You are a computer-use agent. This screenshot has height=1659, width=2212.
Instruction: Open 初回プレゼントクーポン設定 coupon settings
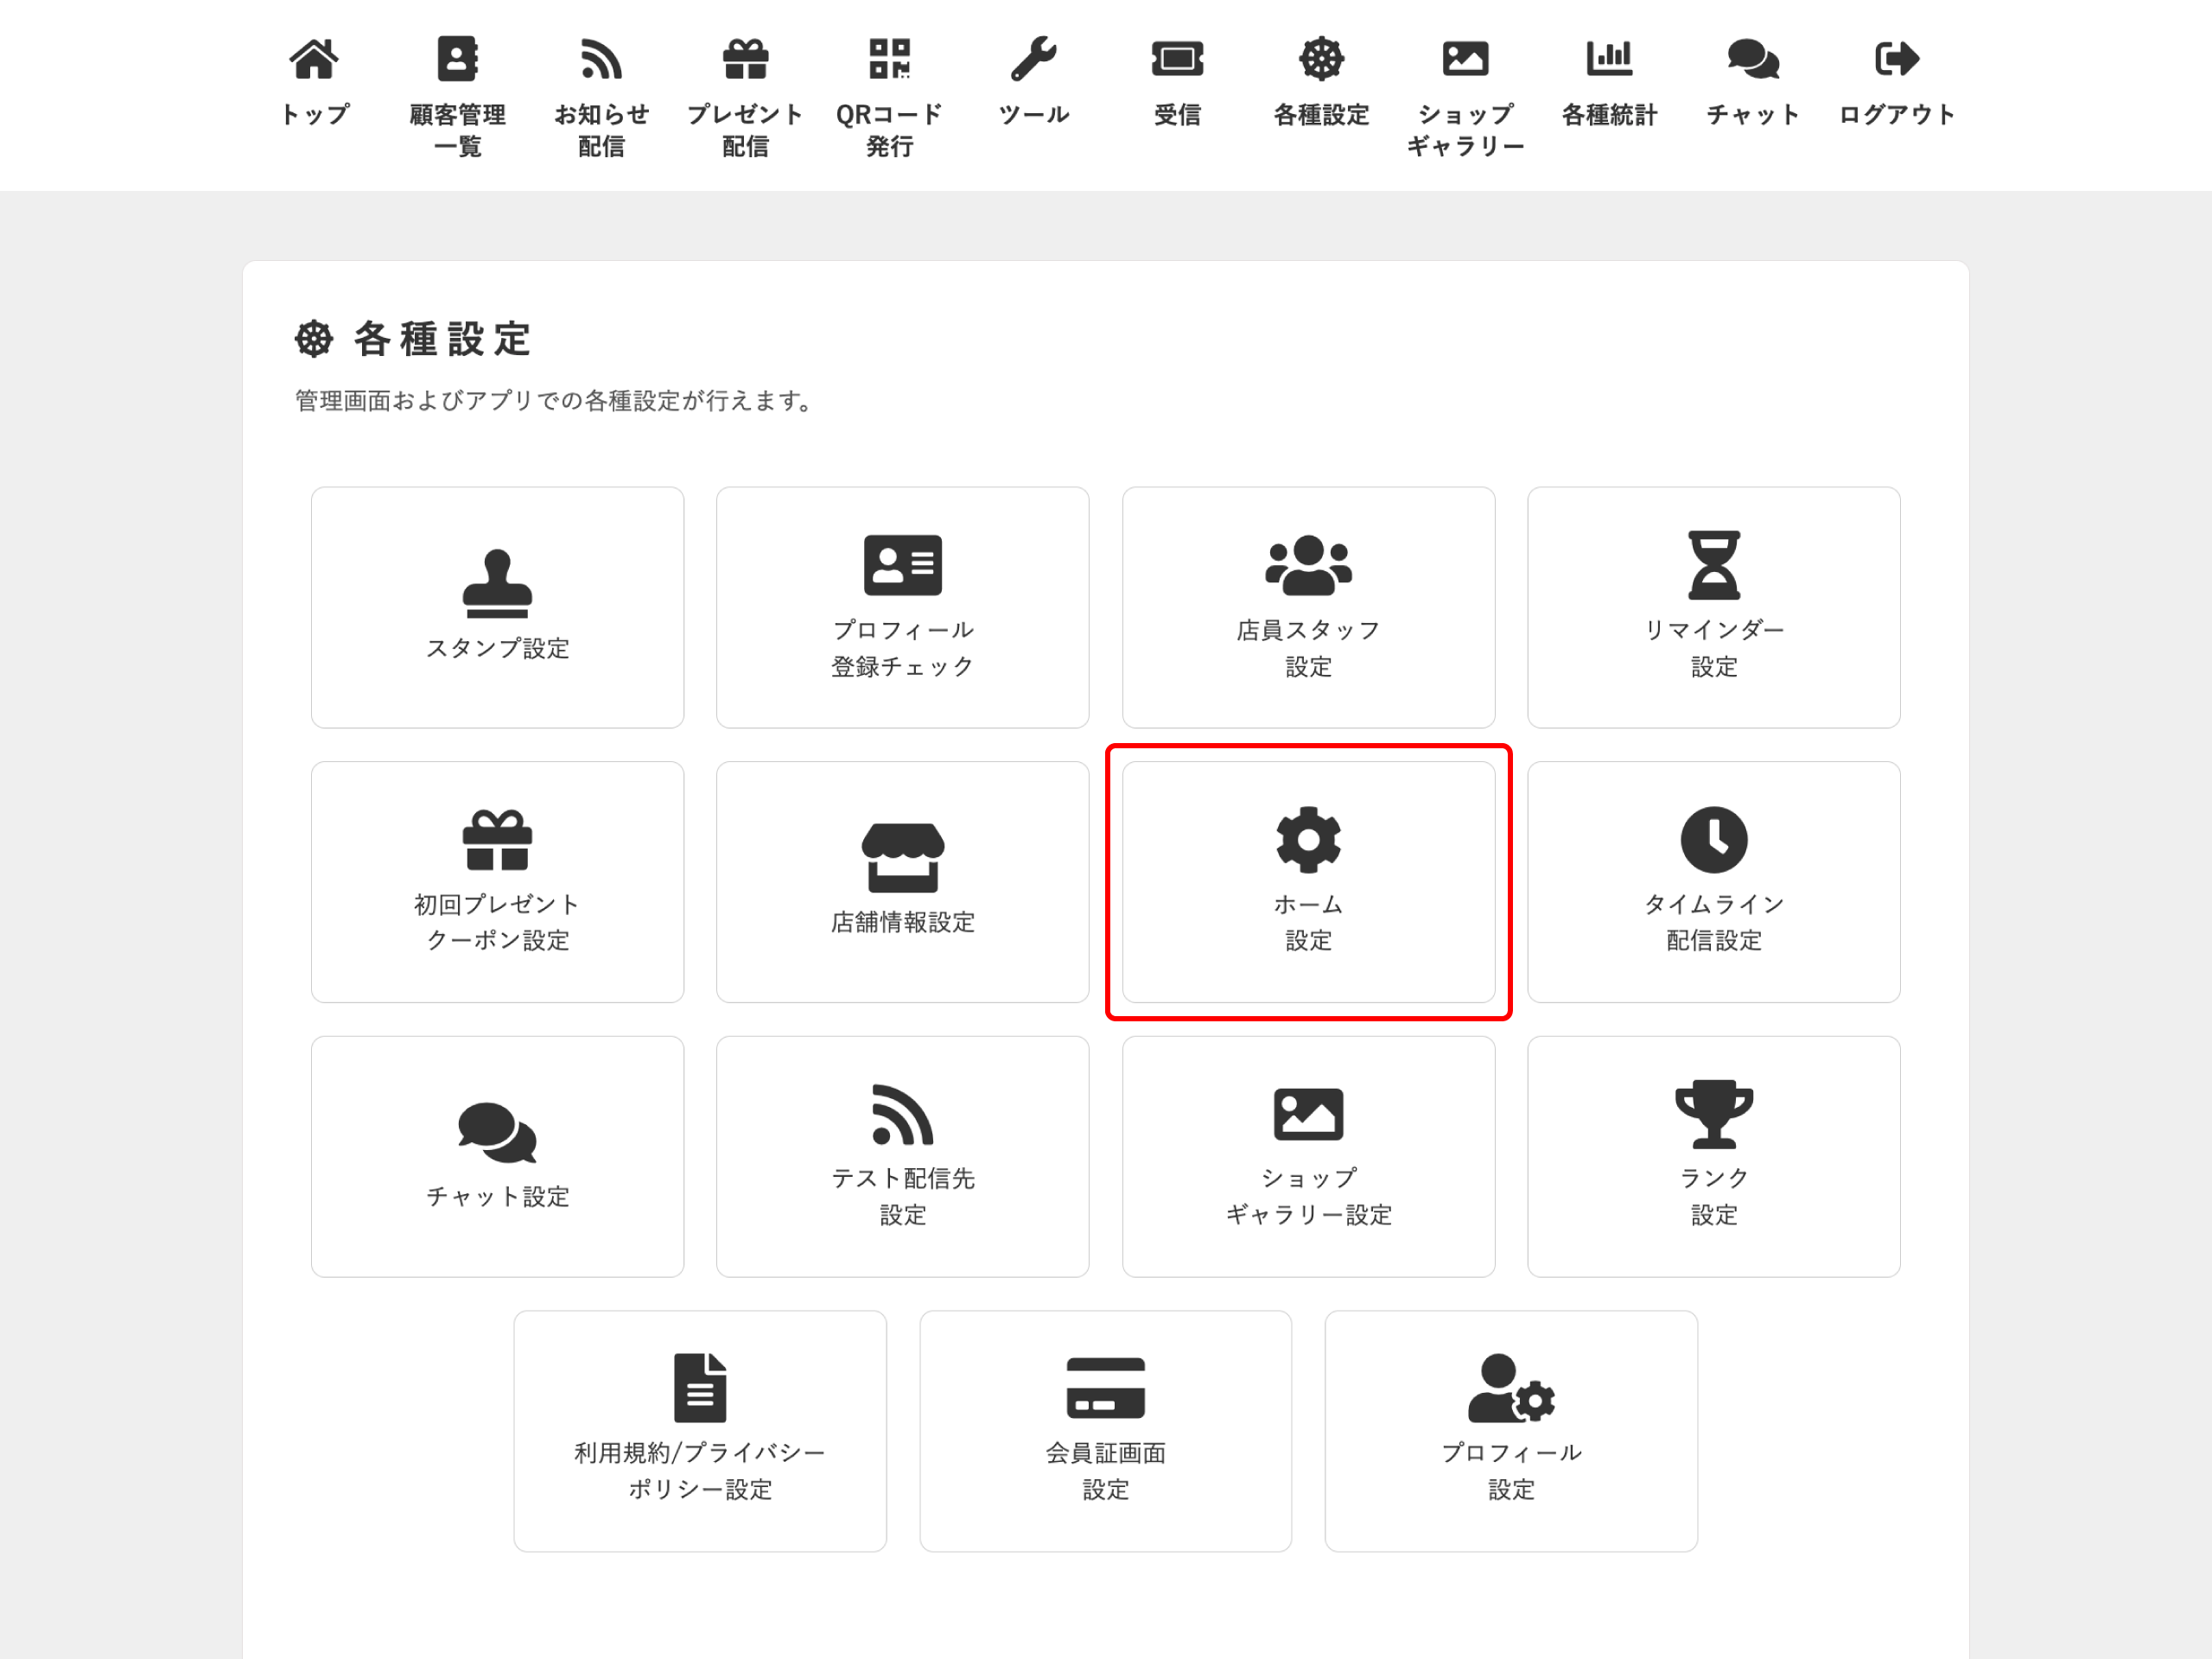tap(497, 880)
